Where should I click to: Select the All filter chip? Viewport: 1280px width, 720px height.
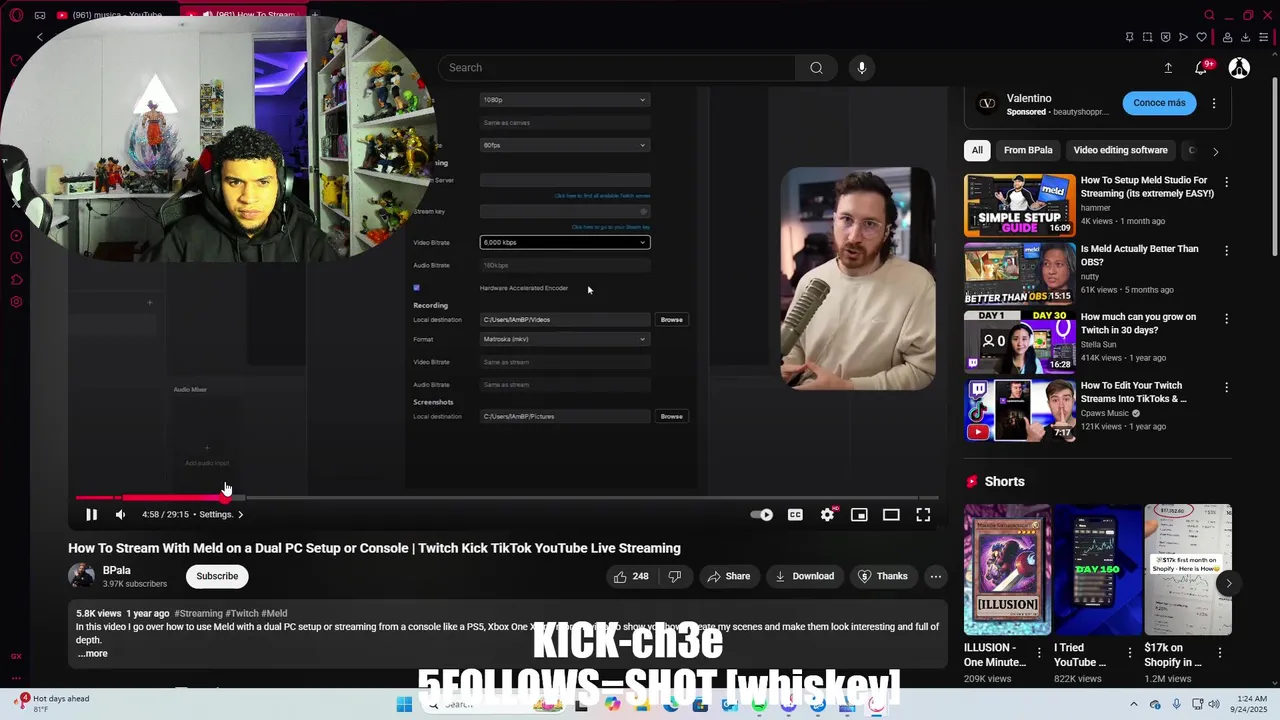point(977,150)
